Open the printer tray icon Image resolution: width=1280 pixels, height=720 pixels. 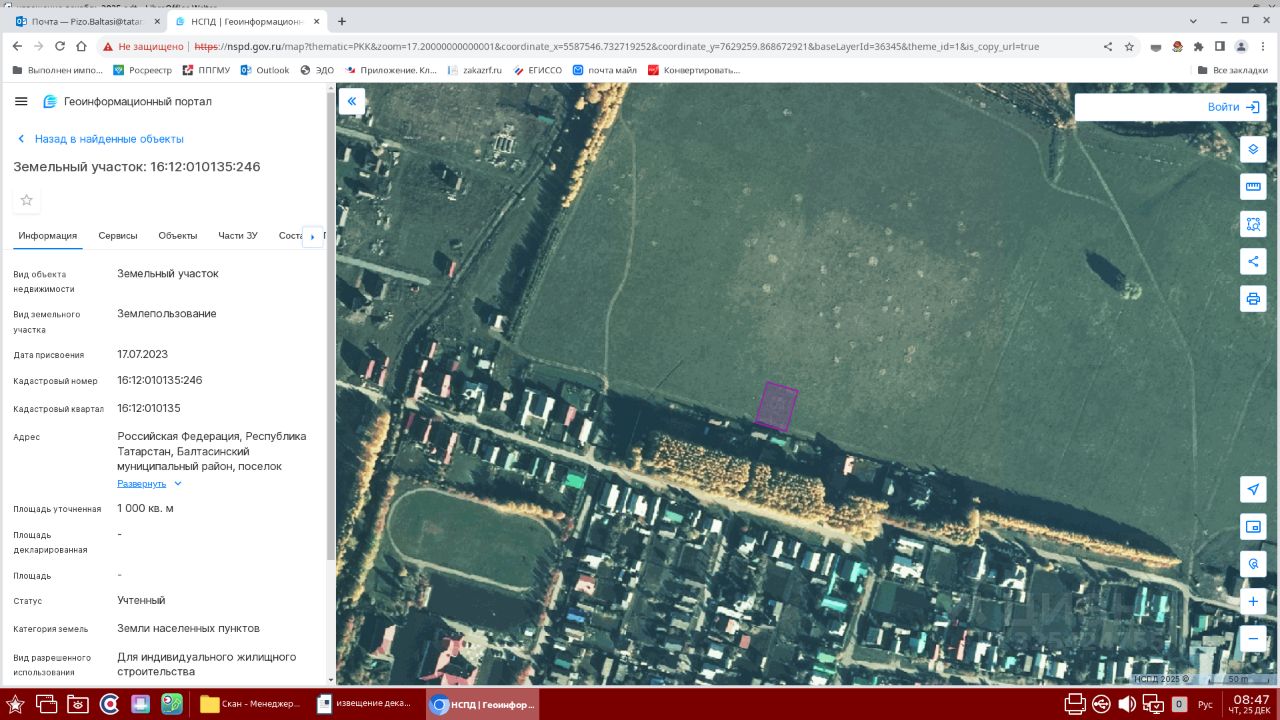click(1075, 704)
